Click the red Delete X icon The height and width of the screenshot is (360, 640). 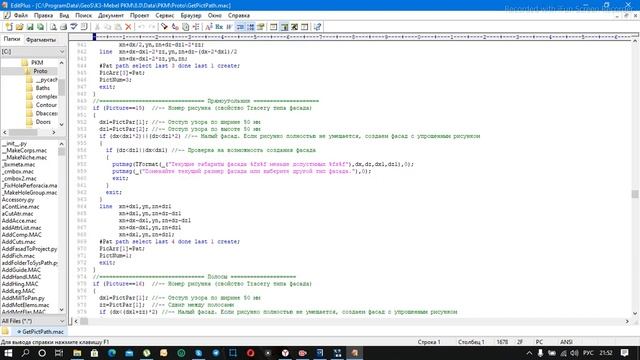tap(128, 27)
